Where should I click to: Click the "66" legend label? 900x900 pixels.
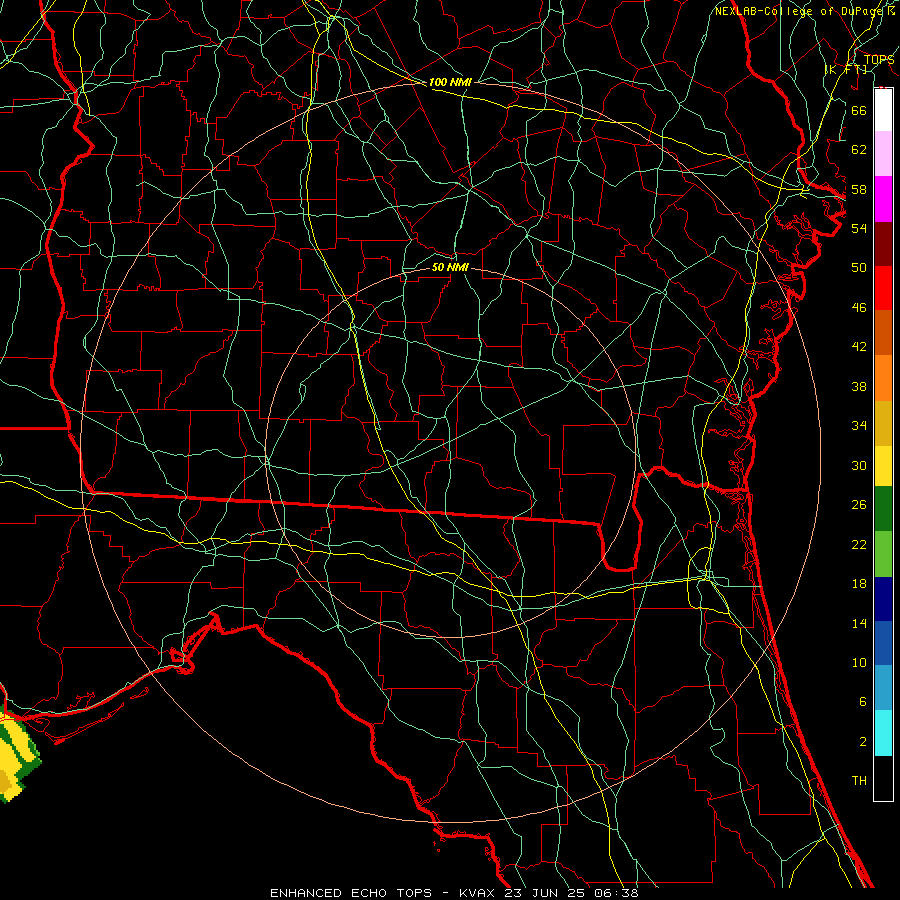(x=859, y=110)
